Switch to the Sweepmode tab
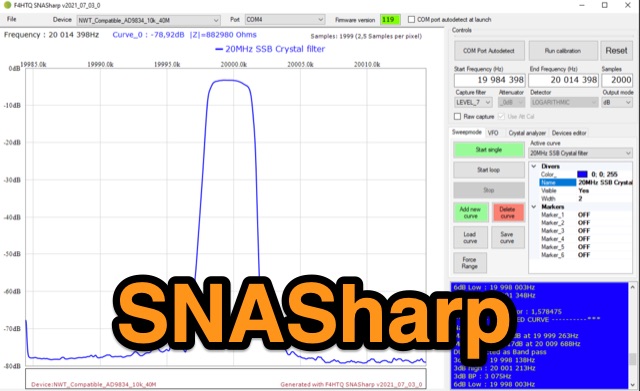This screenshot has width=640, height=391. coord(467,132)
